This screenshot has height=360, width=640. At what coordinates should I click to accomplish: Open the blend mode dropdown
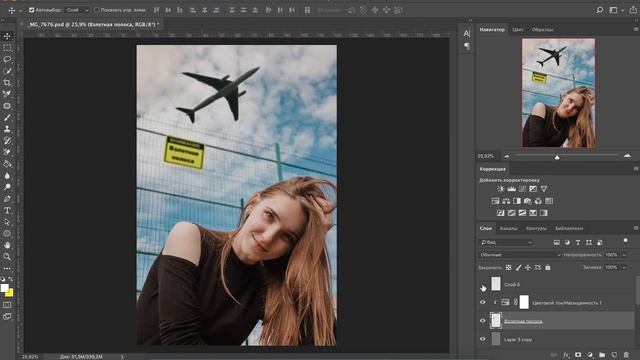[x=520, y=255]
